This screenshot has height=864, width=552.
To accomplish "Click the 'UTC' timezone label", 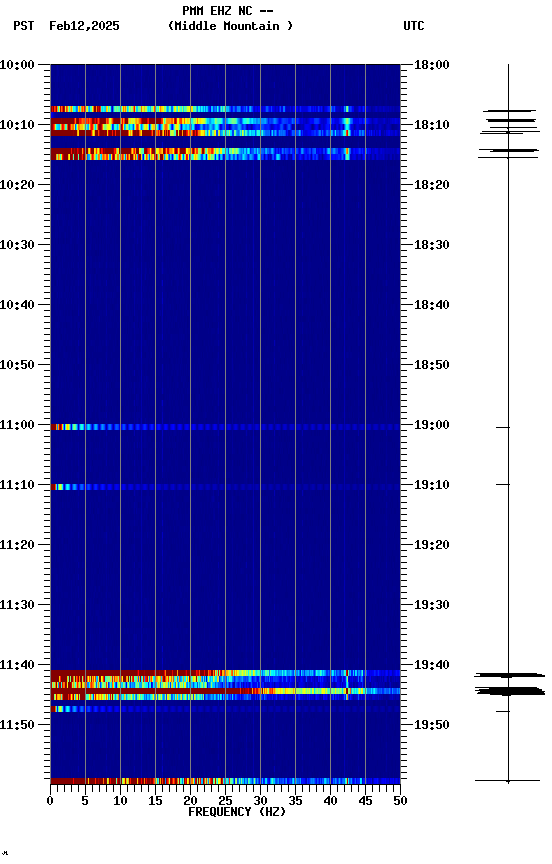I will [x=414, y=26].
